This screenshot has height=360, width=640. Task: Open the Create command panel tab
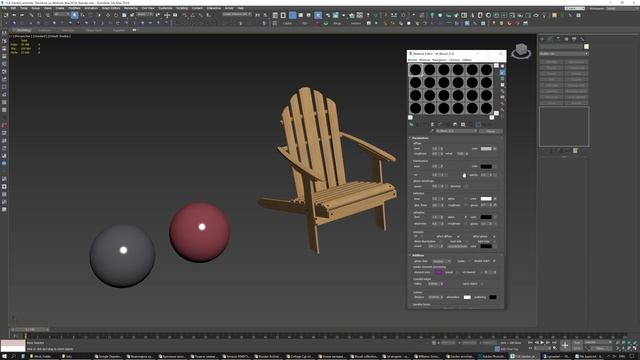pyautogui.click(x=542, y=39)
